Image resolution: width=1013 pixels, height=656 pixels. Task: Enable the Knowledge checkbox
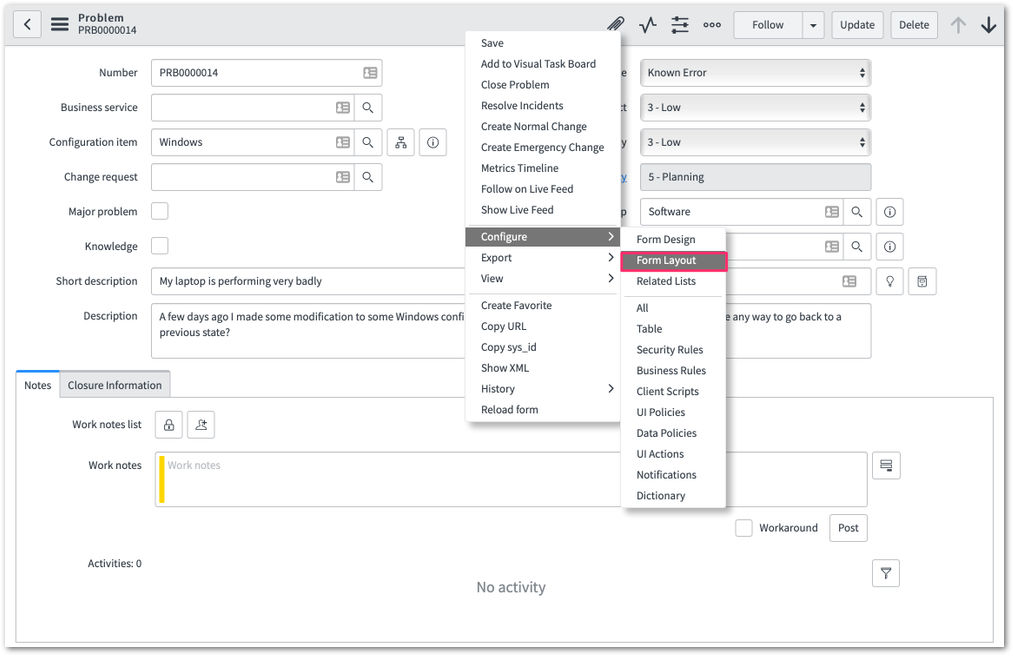[x=160, y=246]
